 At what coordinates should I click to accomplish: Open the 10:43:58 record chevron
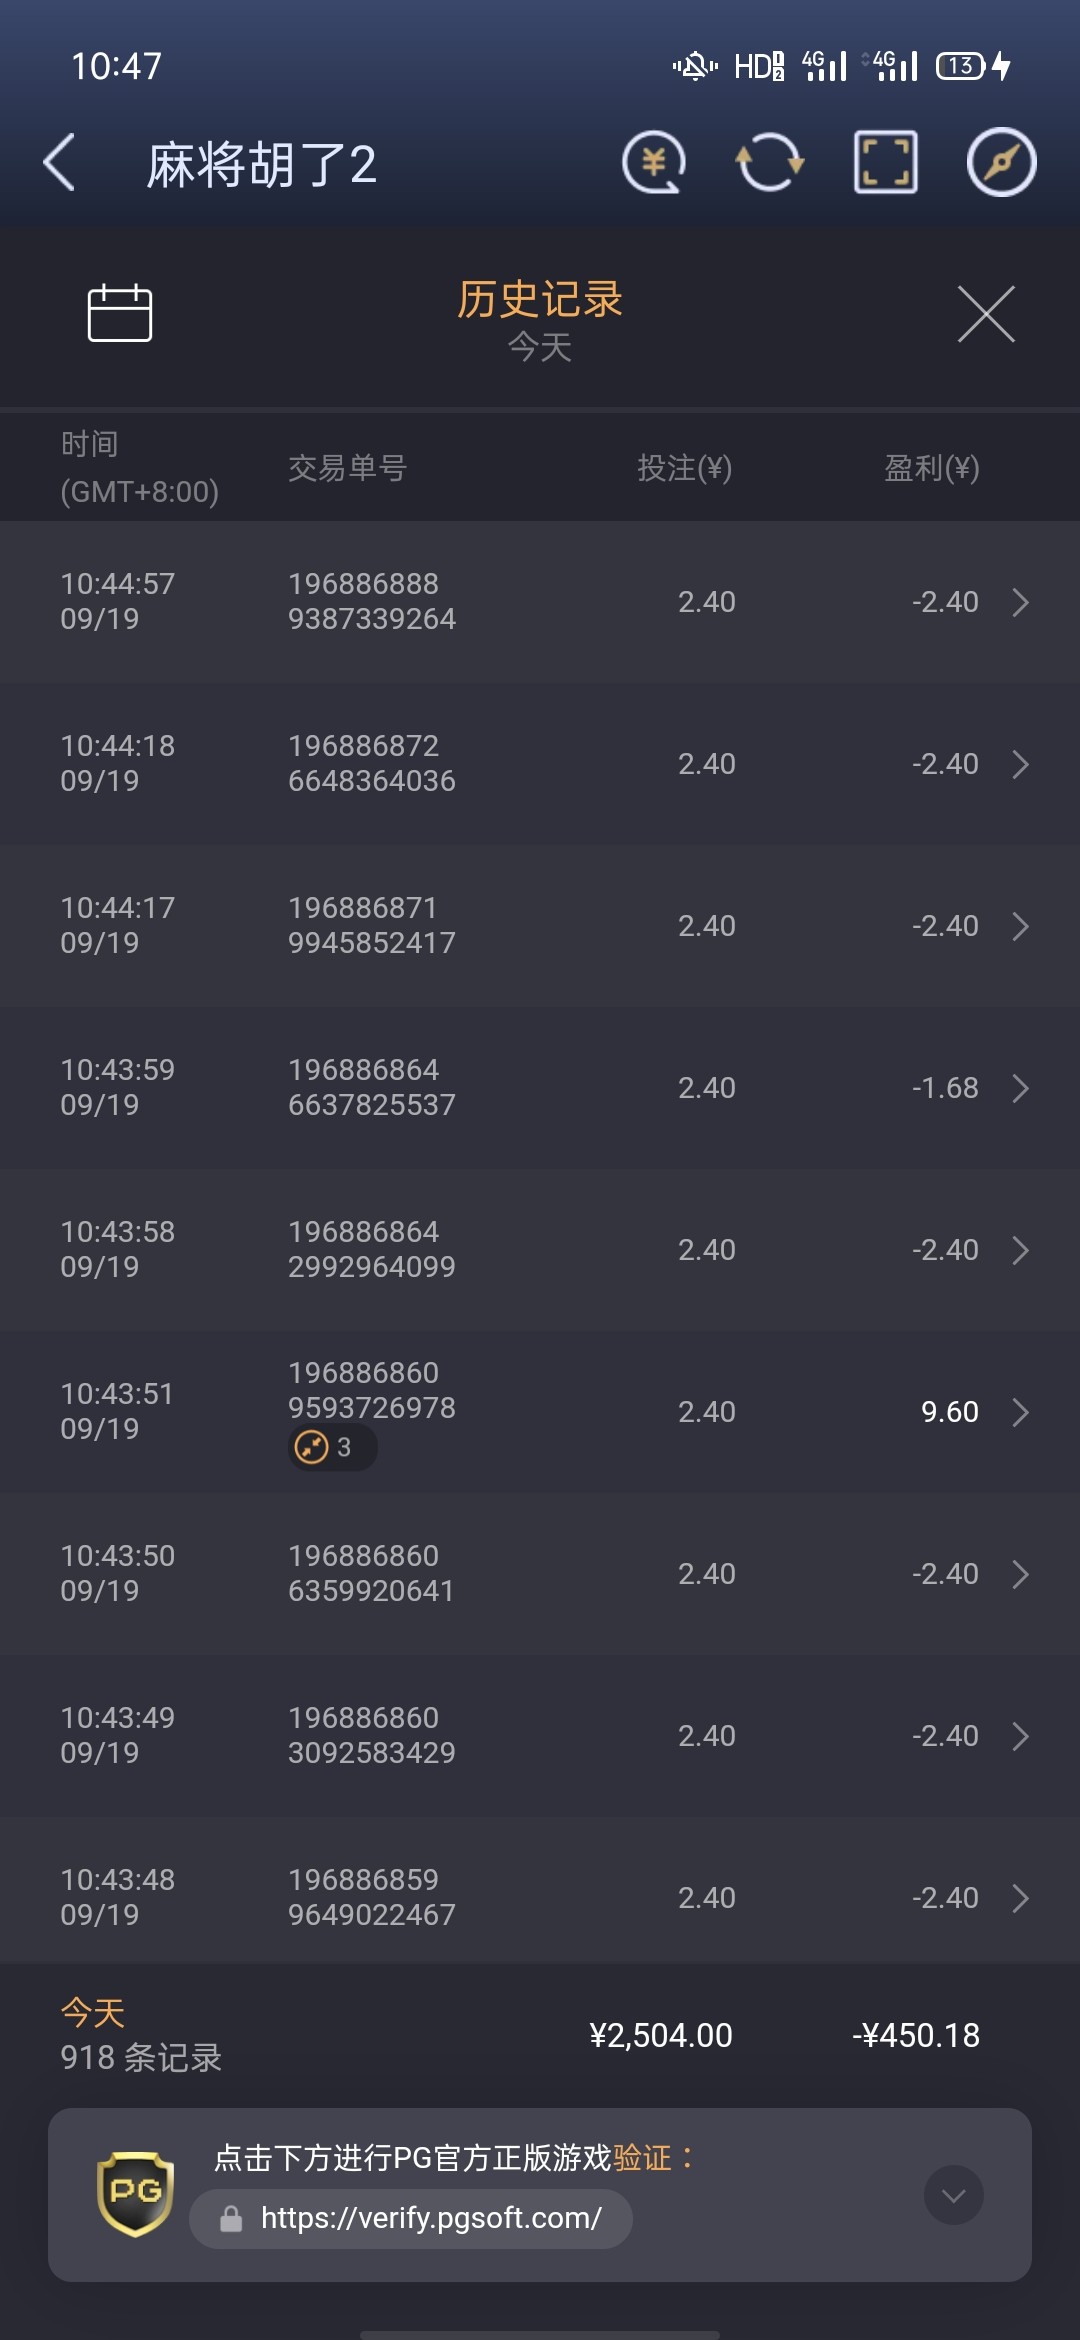pos(1020,1250)
